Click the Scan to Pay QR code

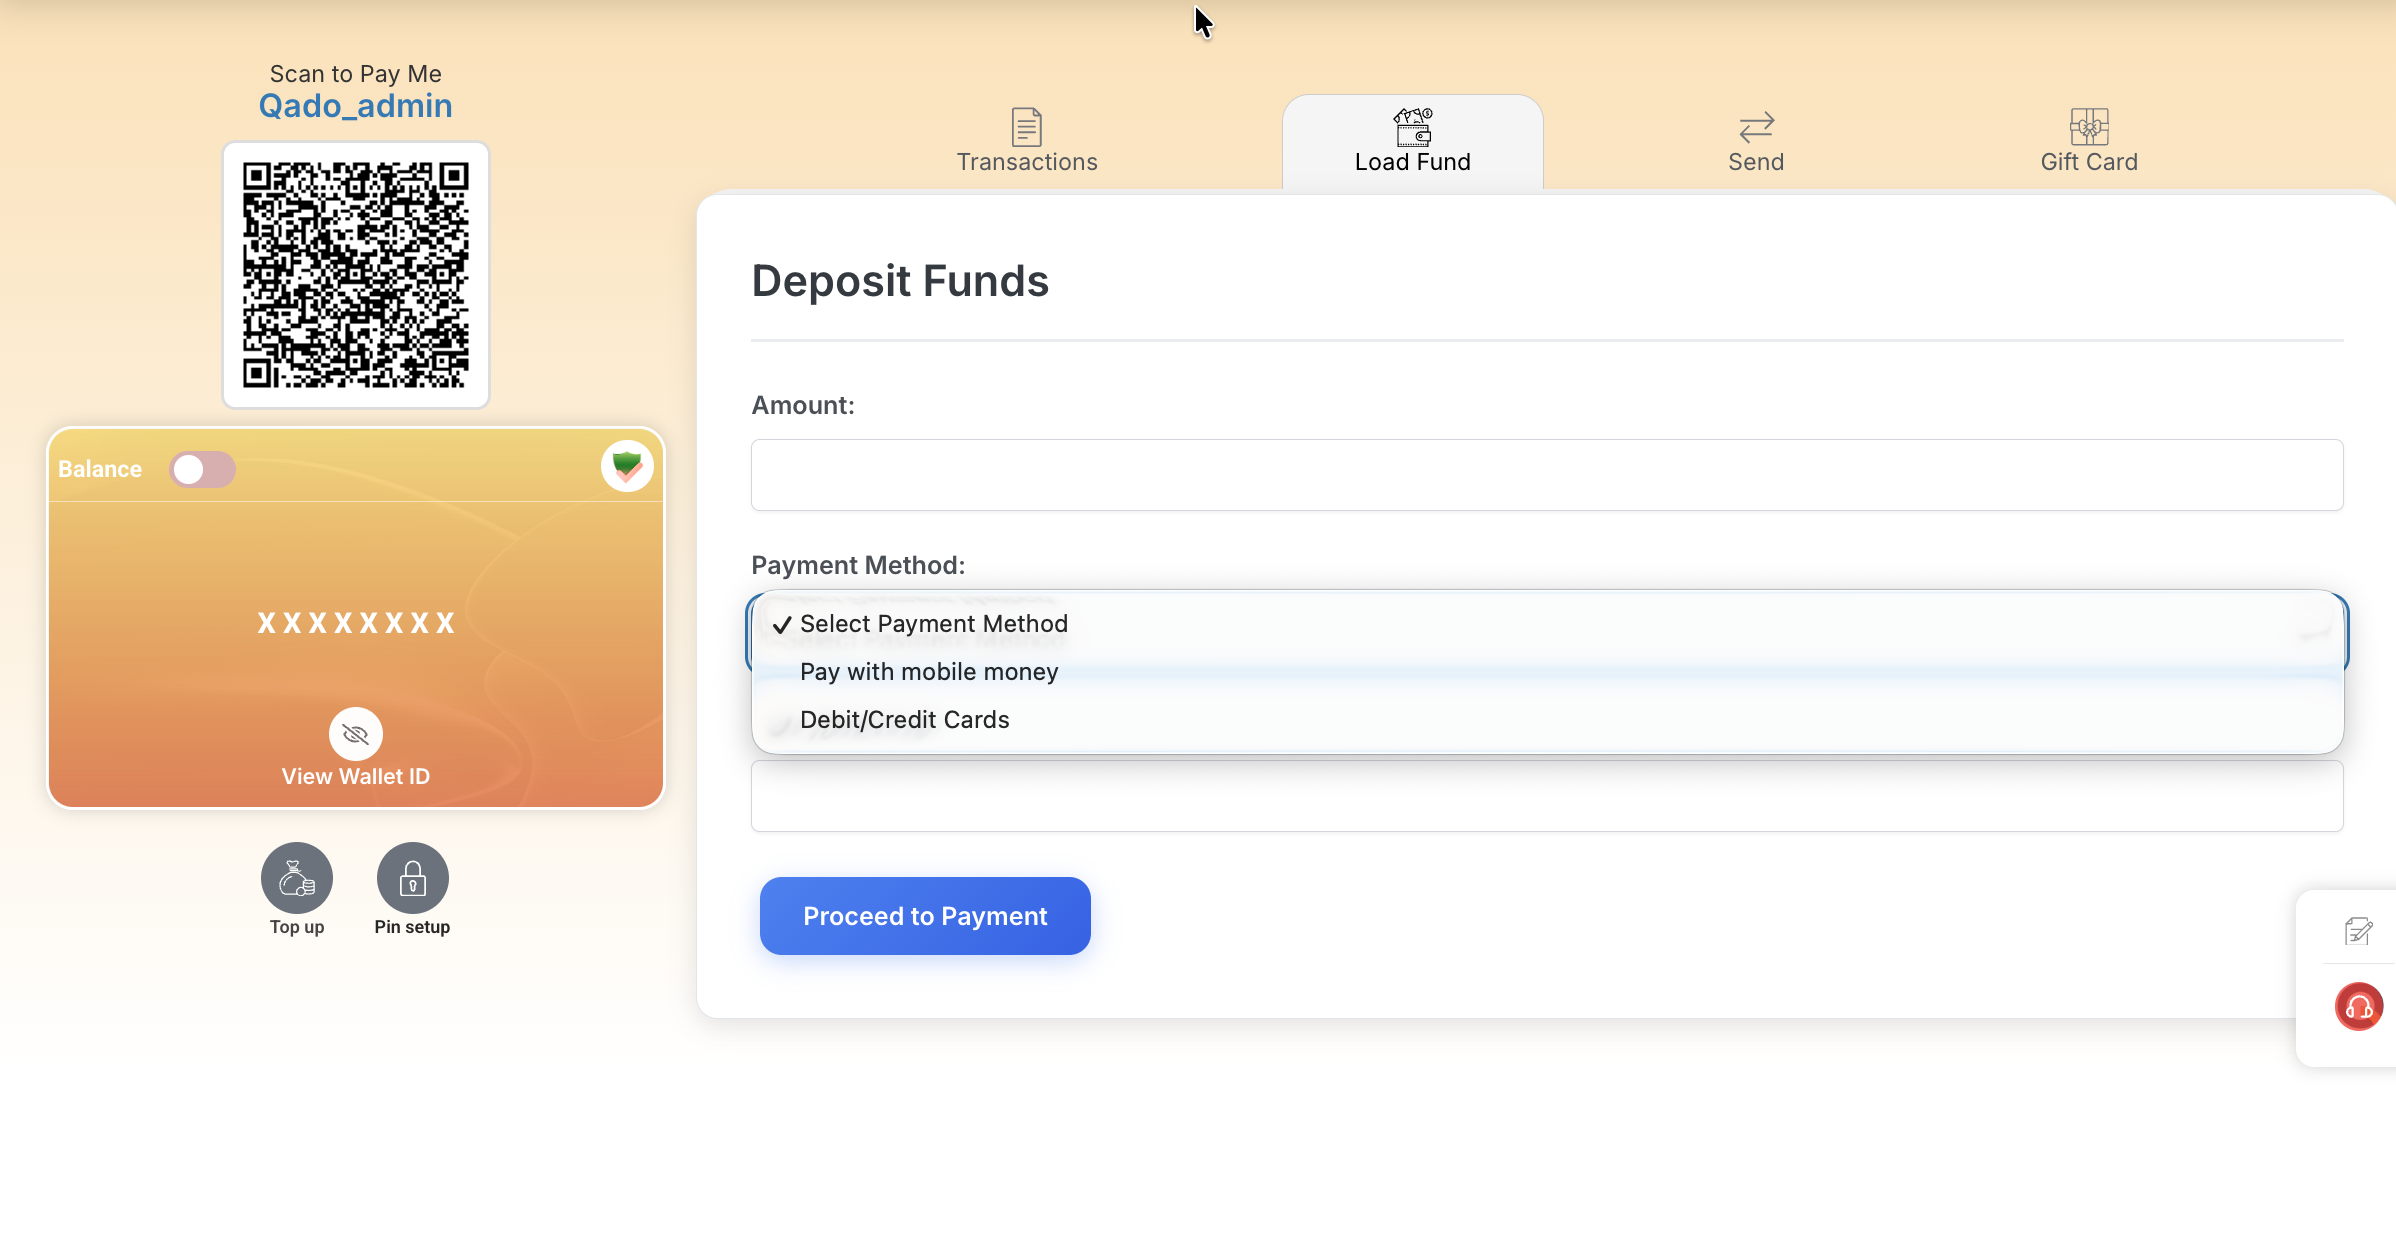355,275
